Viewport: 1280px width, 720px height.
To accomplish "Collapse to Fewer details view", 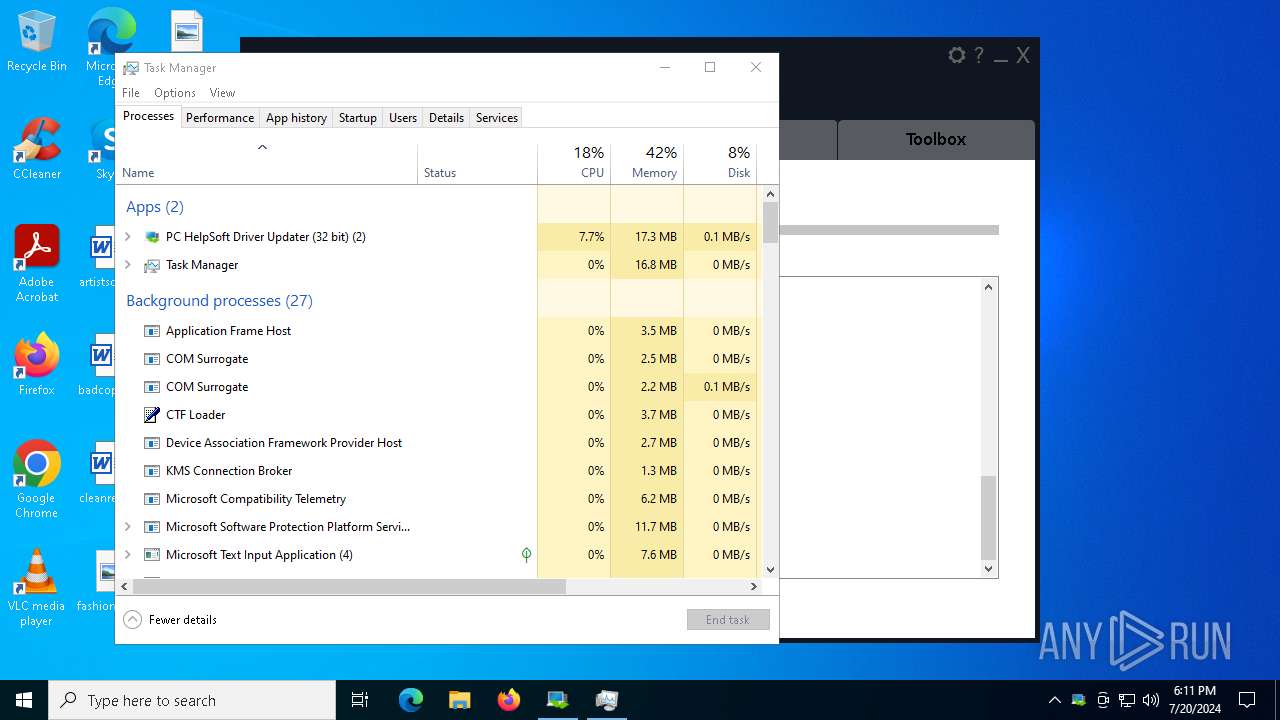I will [x=170, y=620].
